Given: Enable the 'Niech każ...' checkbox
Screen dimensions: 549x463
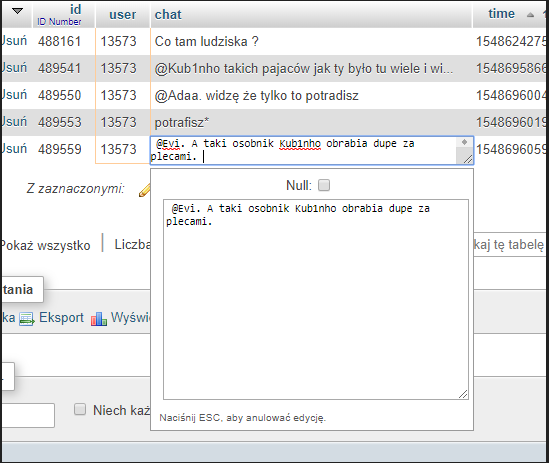Looking at the screenshot, I should point(80,409).
